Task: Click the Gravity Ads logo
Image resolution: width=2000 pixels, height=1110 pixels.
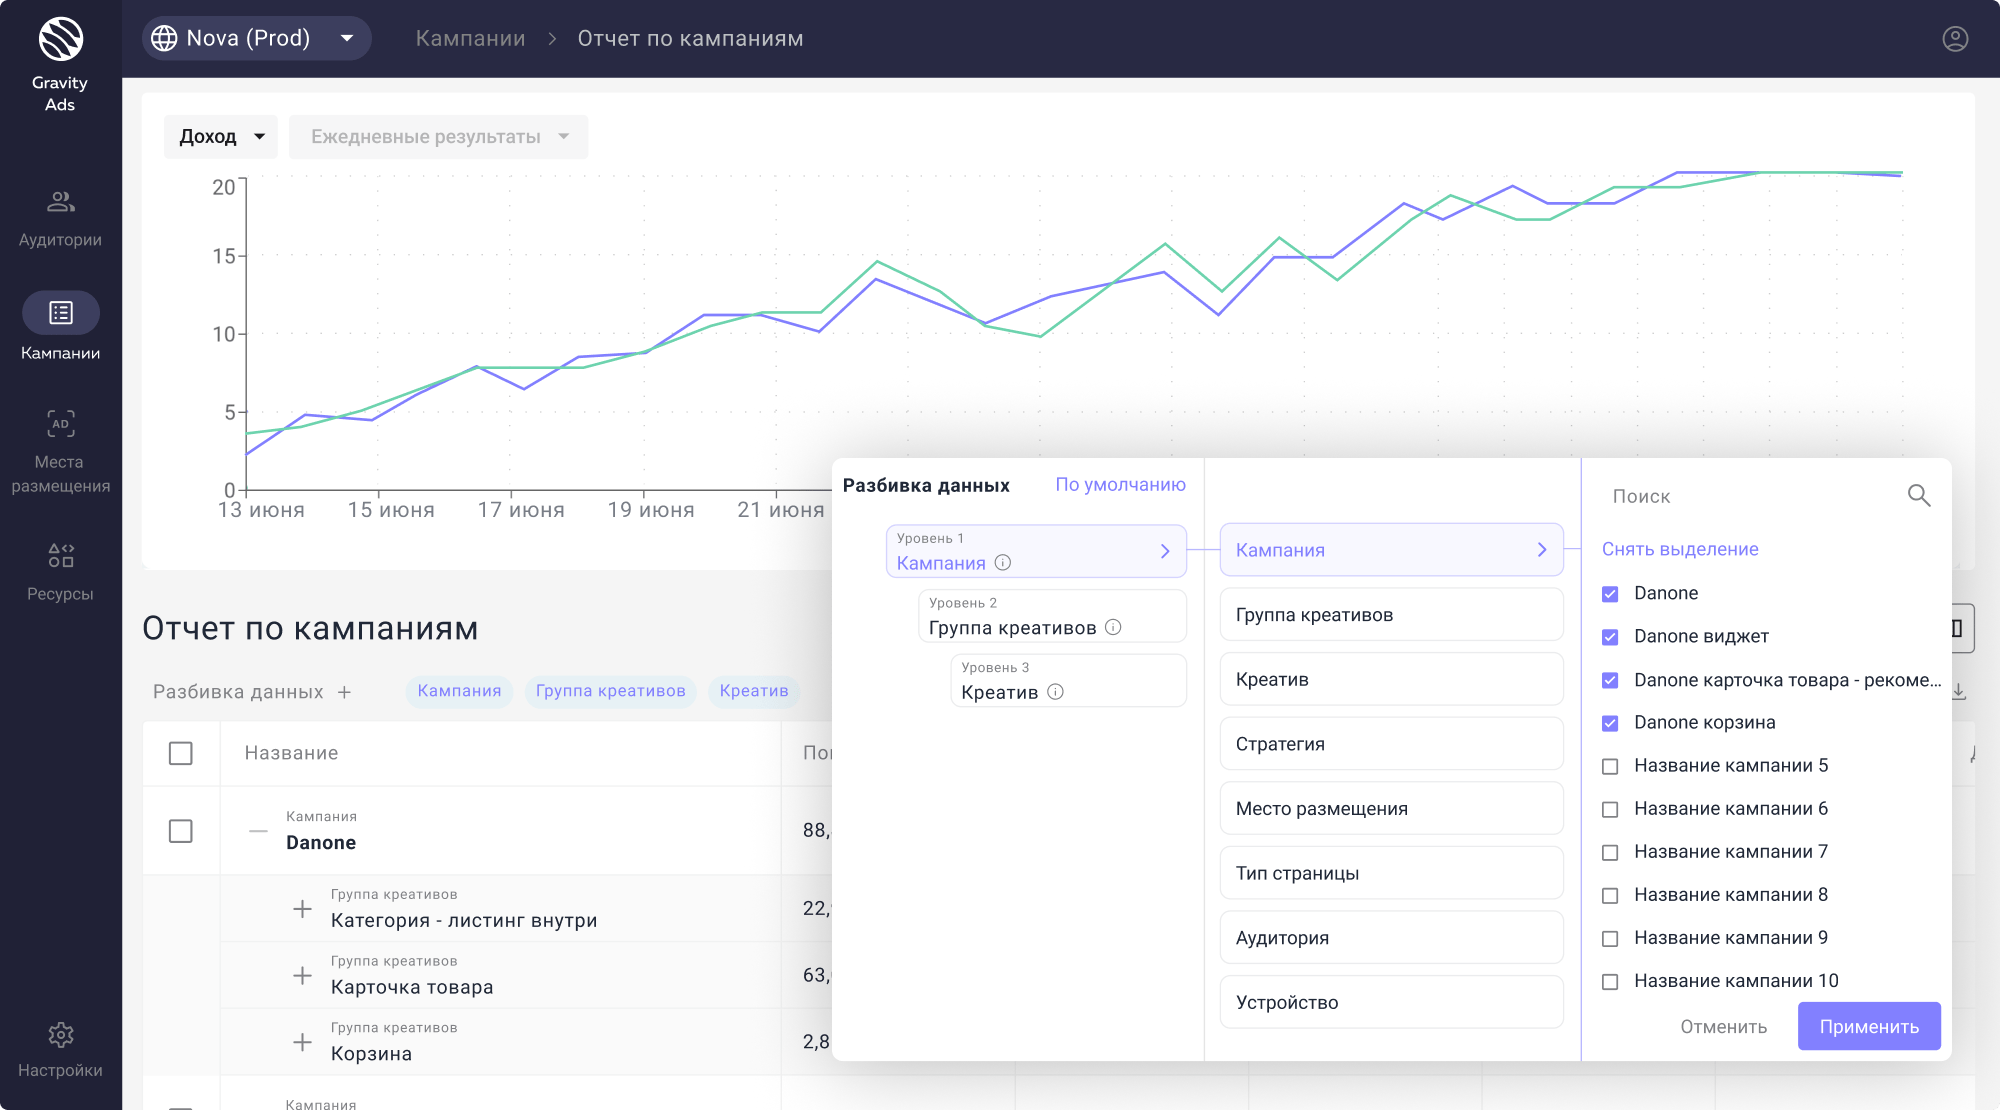Action: (60, 40)
